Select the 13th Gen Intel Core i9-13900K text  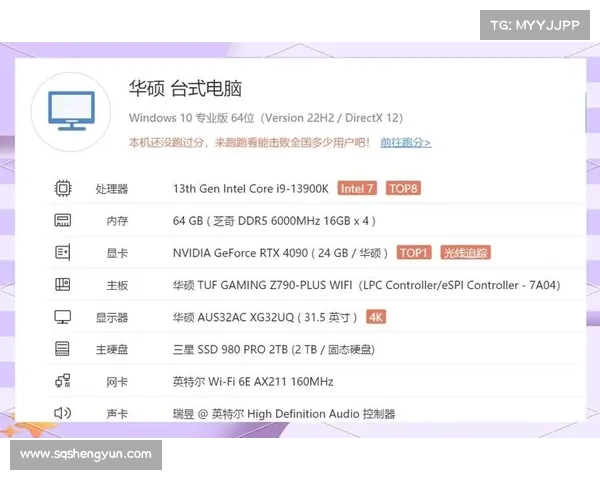pyautogui.click(x=251, y=189)
